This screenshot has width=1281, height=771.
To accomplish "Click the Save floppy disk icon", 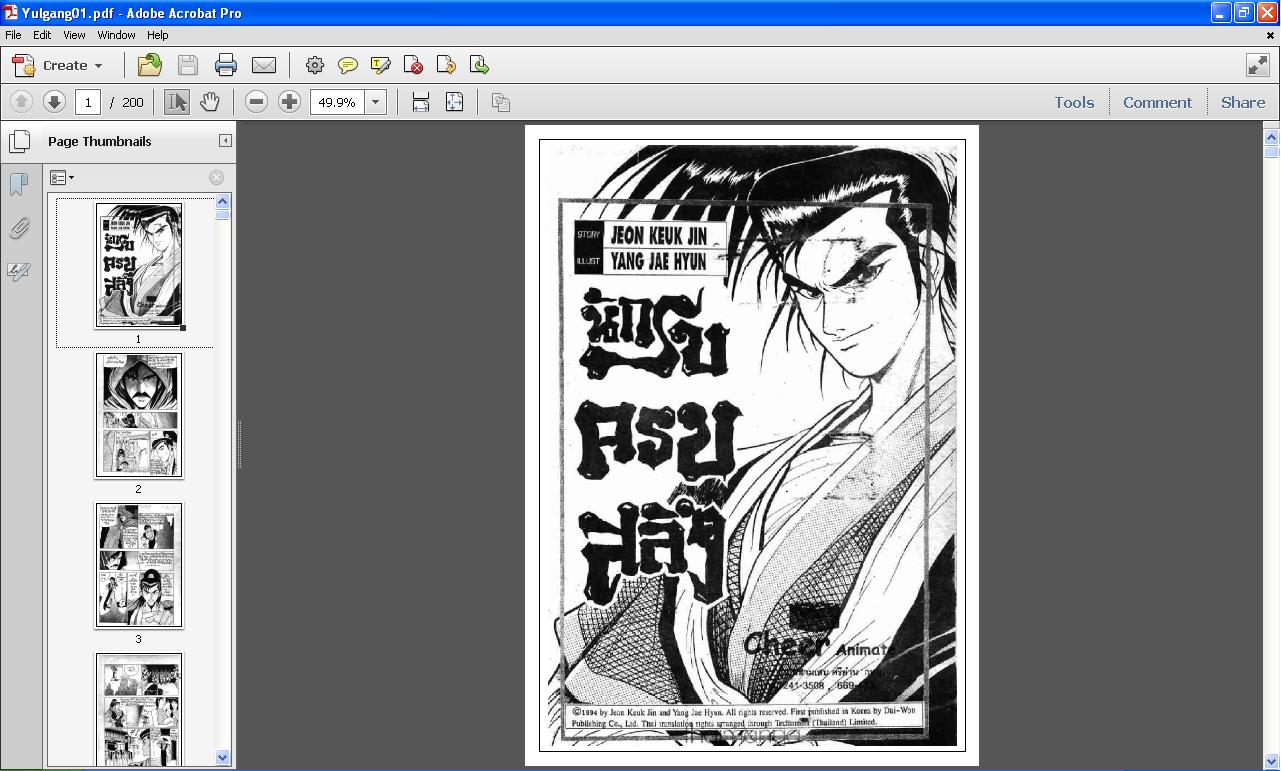I will pos(187,65).
